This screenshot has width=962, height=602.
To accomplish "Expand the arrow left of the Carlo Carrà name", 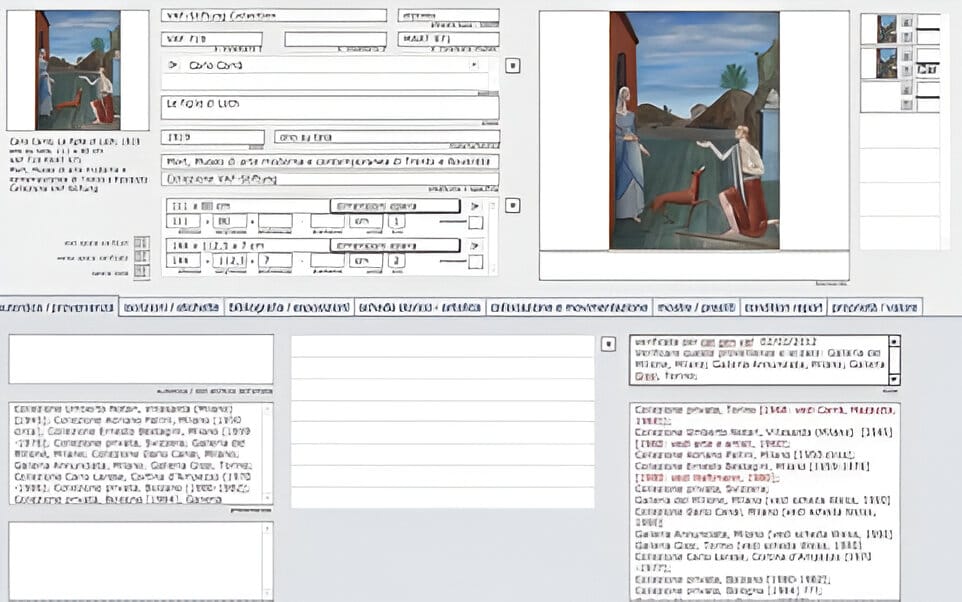I will 173,65.
